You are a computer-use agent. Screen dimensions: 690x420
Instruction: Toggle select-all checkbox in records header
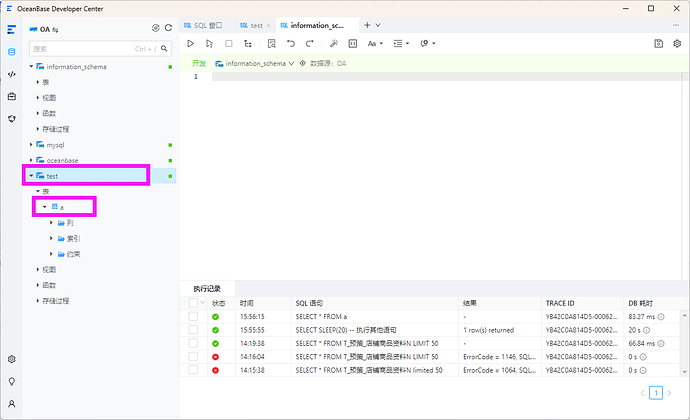click(x=193, y=303)
